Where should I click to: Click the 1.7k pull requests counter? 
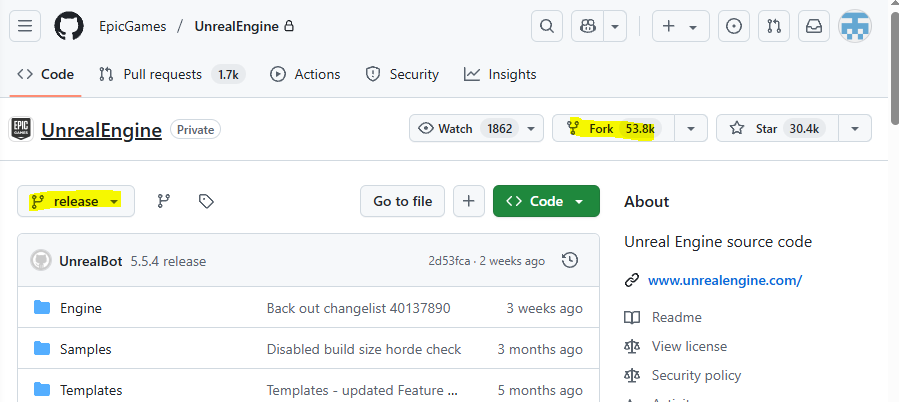click(228, 75)
